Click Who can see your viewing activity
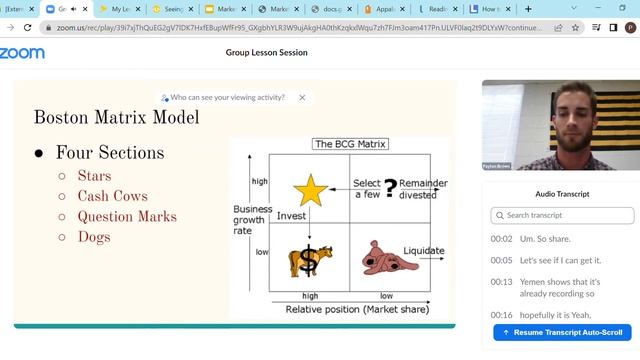 [x=227, y=98]
